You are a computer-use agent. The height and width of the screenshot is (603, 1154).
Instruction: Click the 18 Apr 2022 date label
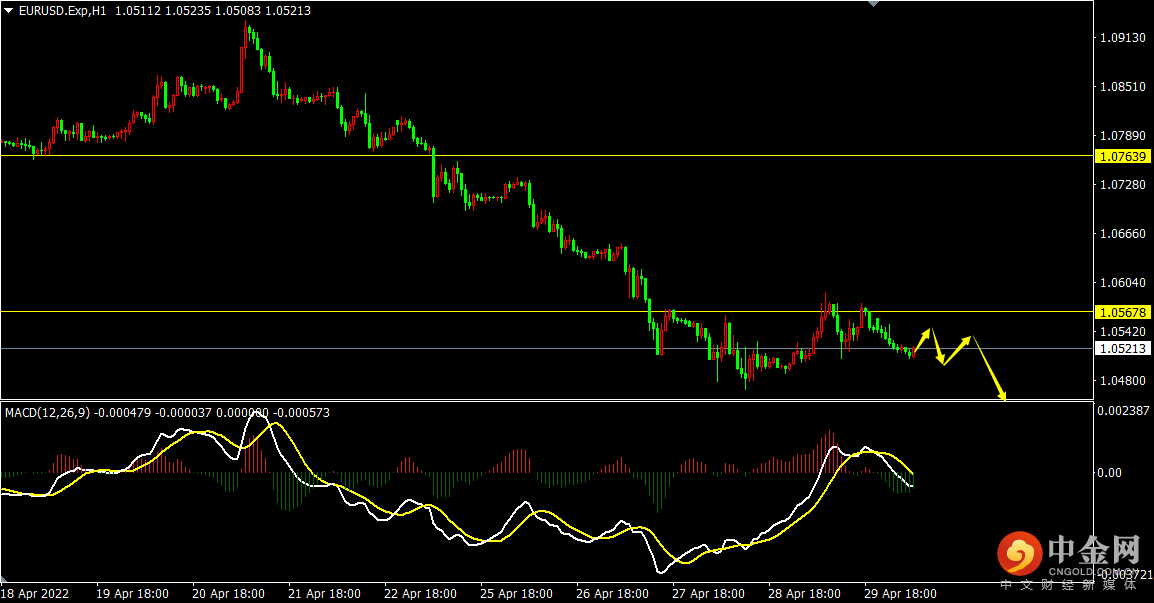(35, 593)
